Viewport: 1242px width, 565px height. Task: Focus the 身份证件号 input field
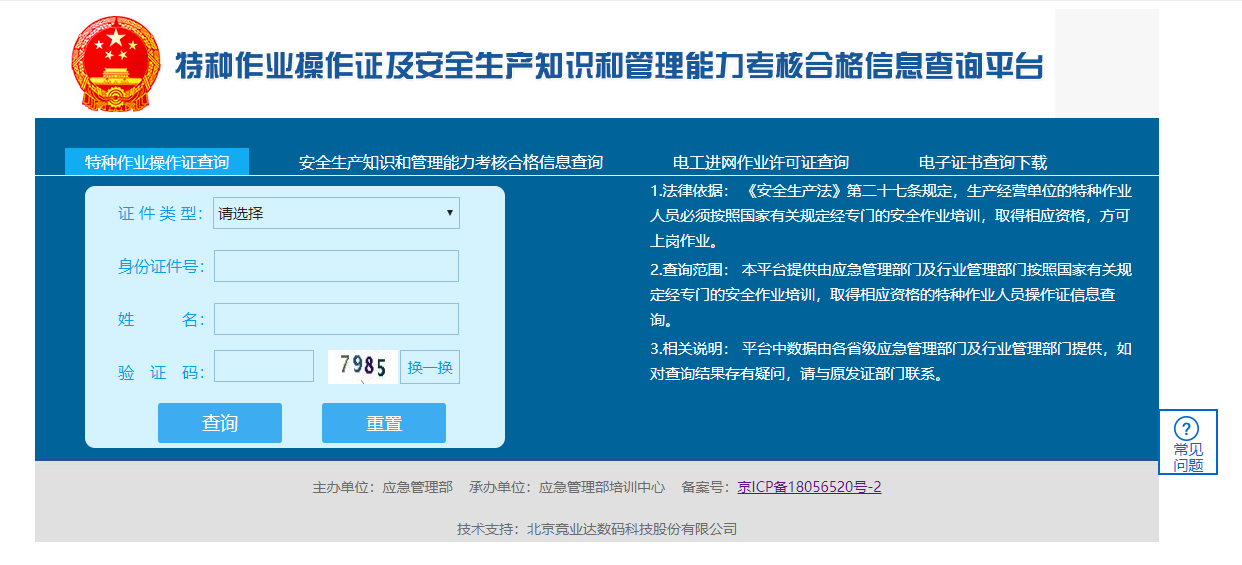[x=336, y=266]
